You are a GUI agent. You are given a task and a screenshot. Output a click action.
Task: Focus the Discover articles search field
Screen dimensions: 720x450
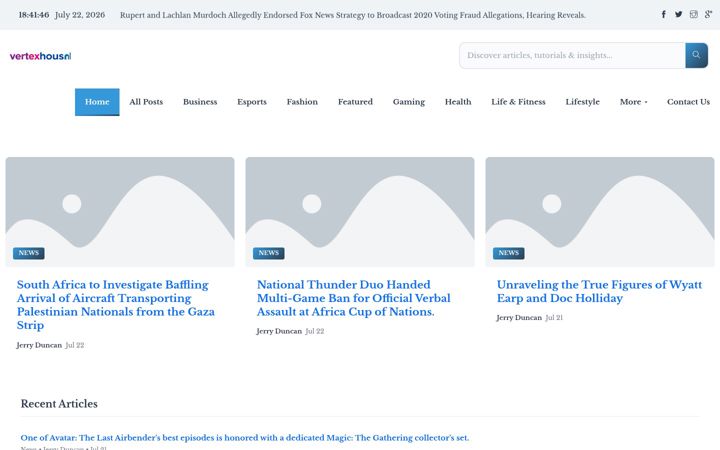(572, 55)
